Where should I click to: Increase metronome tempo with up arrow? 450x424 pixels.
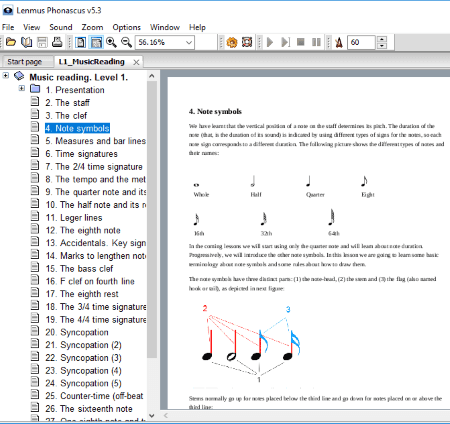click(382, 39)
